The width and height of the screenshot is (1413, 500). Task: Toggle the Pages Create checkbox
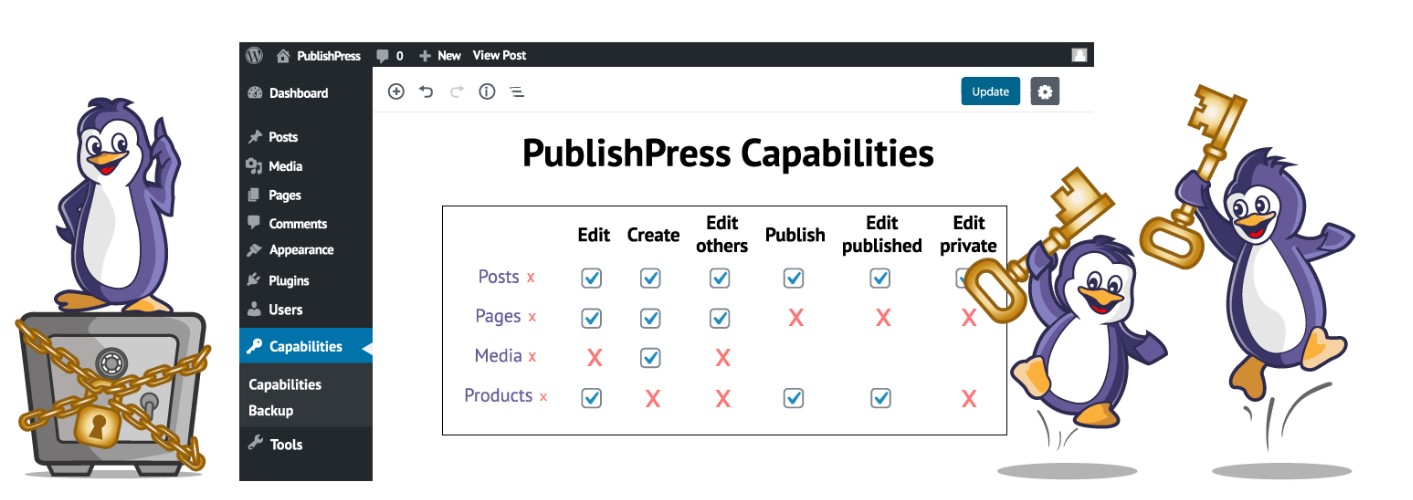coord(651,318)
